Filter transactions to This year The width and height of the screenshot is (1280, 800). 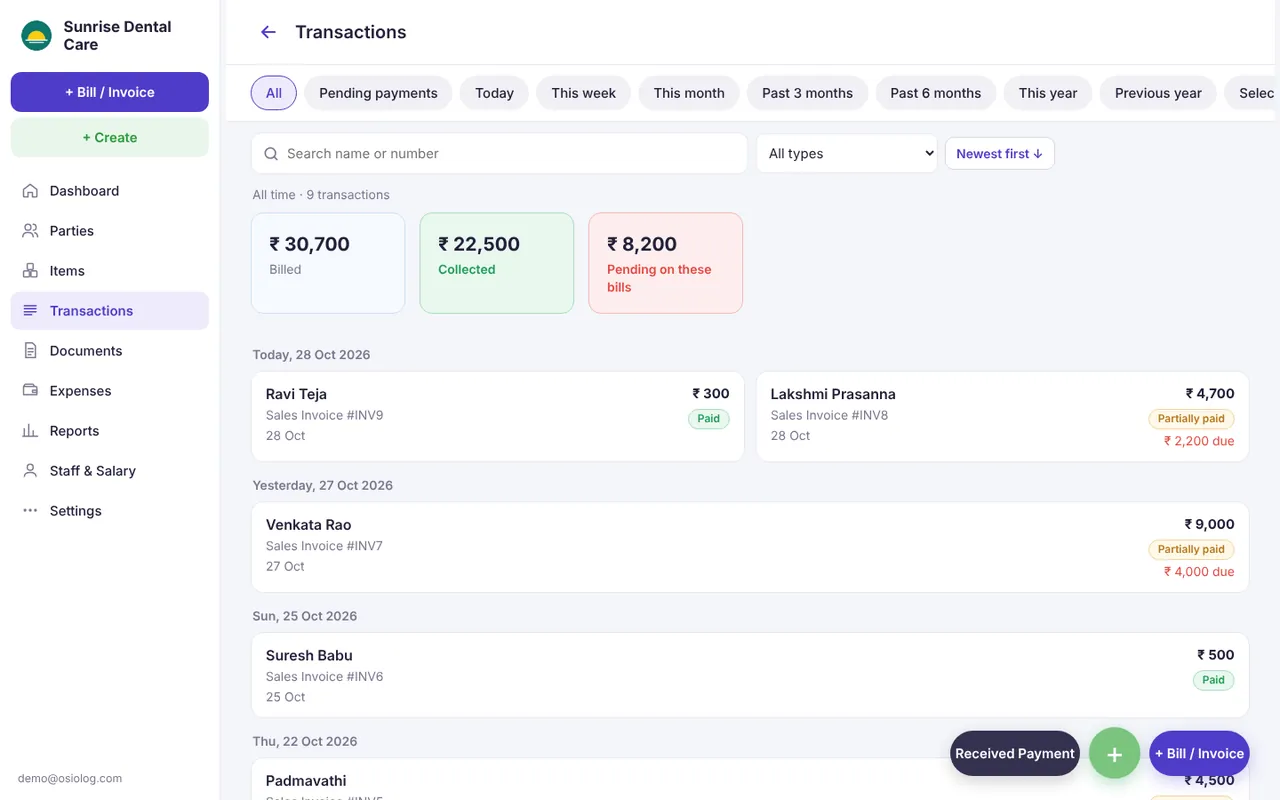[1048, 93]
